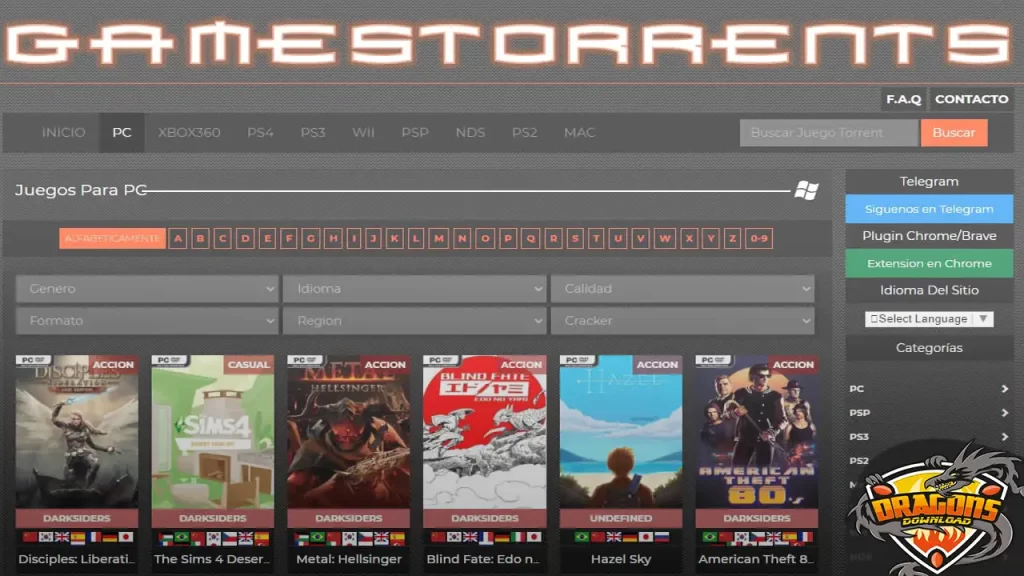Select the Italy flag under Blind Fate: Edo
The image size is (1024, 576).
516,535
